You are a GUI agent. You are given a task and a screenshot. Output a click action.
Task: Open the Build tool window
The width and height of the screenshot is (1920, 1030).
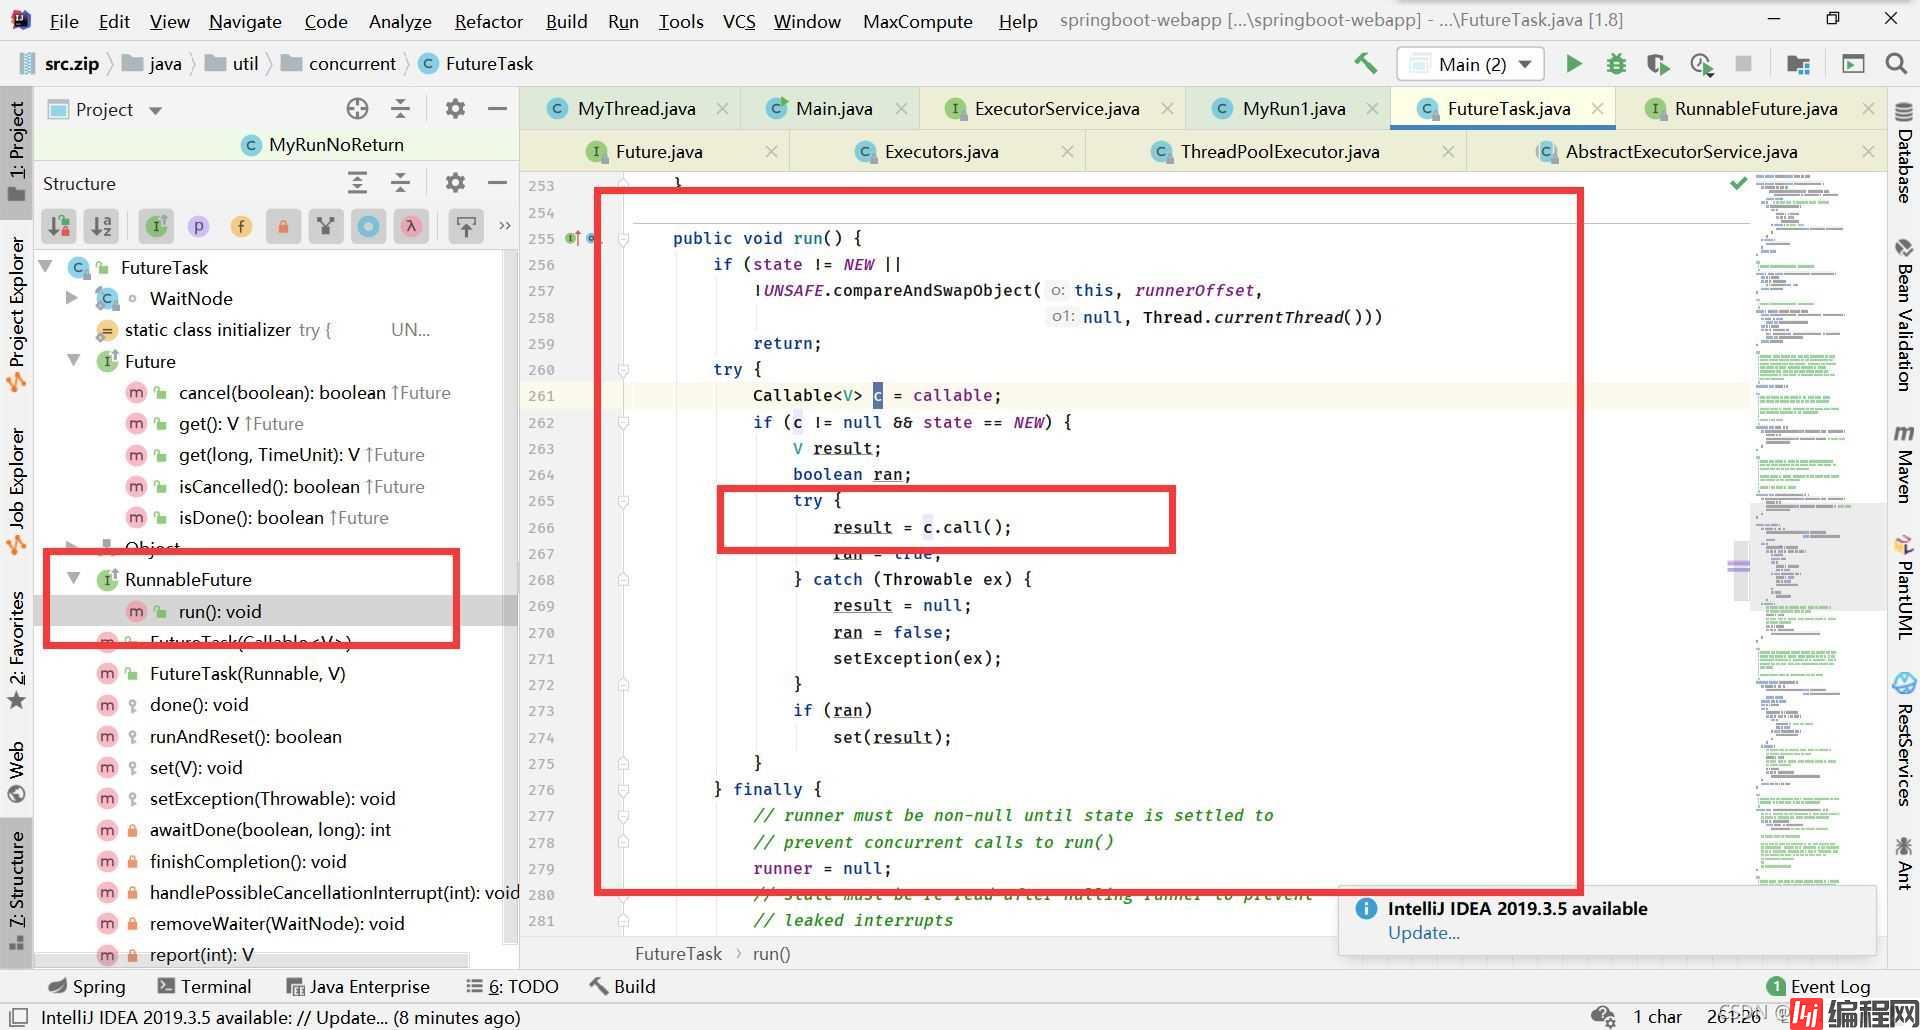[622, 986]
